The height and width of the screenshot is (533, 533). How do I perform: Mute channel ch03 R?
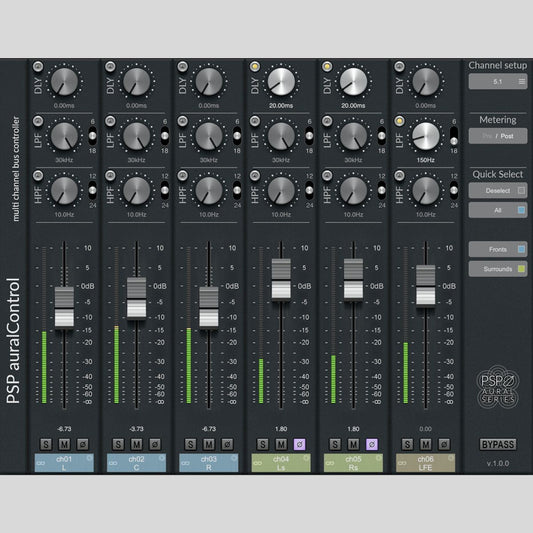pos(209,444)
